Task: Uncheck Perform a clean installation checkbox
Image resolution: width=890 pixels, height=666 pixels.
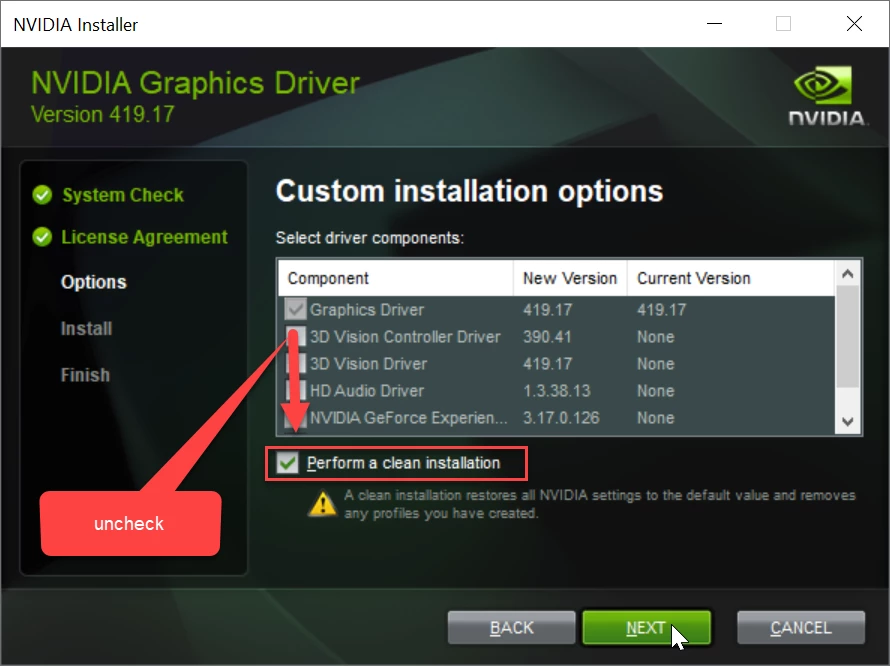Action: point(287,463)
